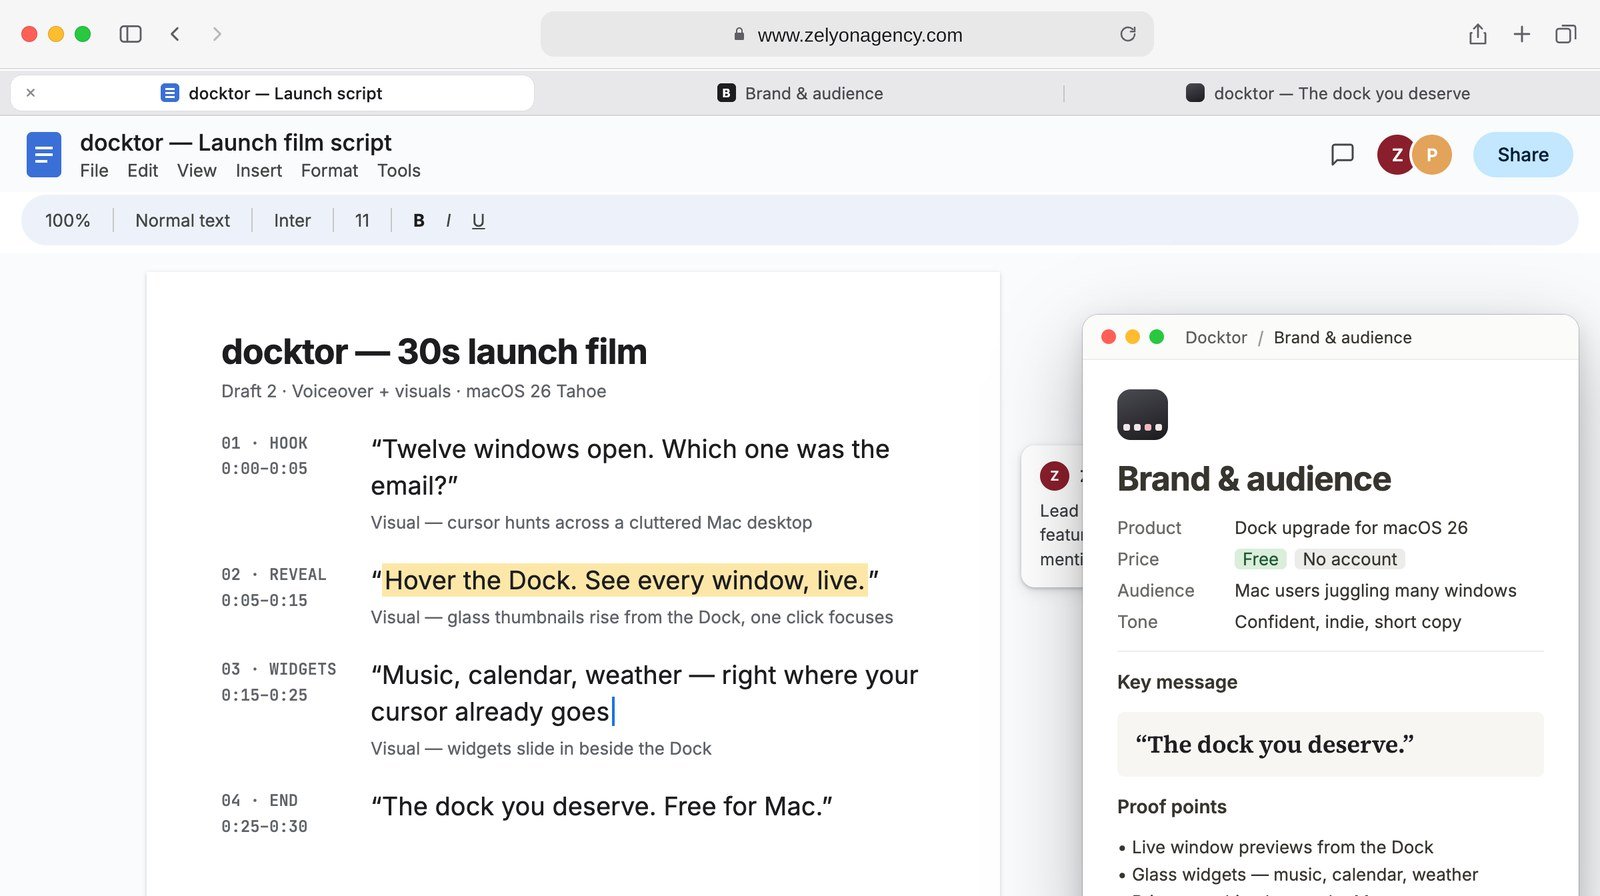This screenshot has height=896, width=1600.
Task: Click the Share button
Action: click(x=1523, y=155)
